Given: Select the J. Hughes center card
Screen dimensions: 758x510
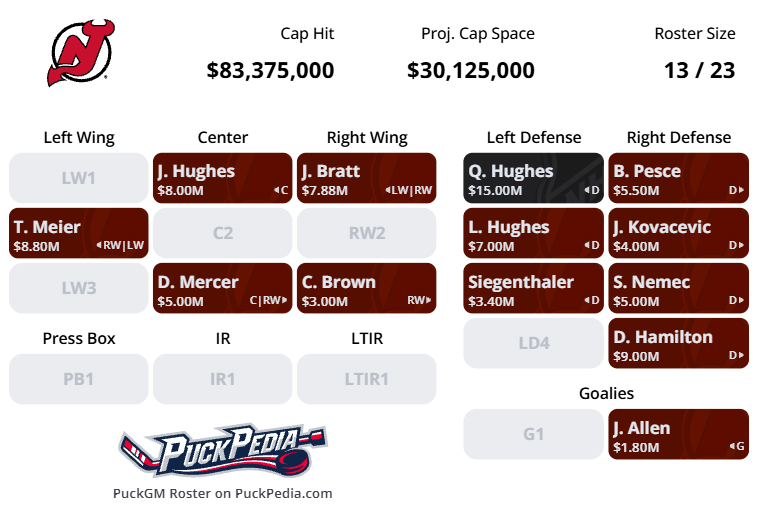Looking at the screenshot, I should (x=223, y=178).
